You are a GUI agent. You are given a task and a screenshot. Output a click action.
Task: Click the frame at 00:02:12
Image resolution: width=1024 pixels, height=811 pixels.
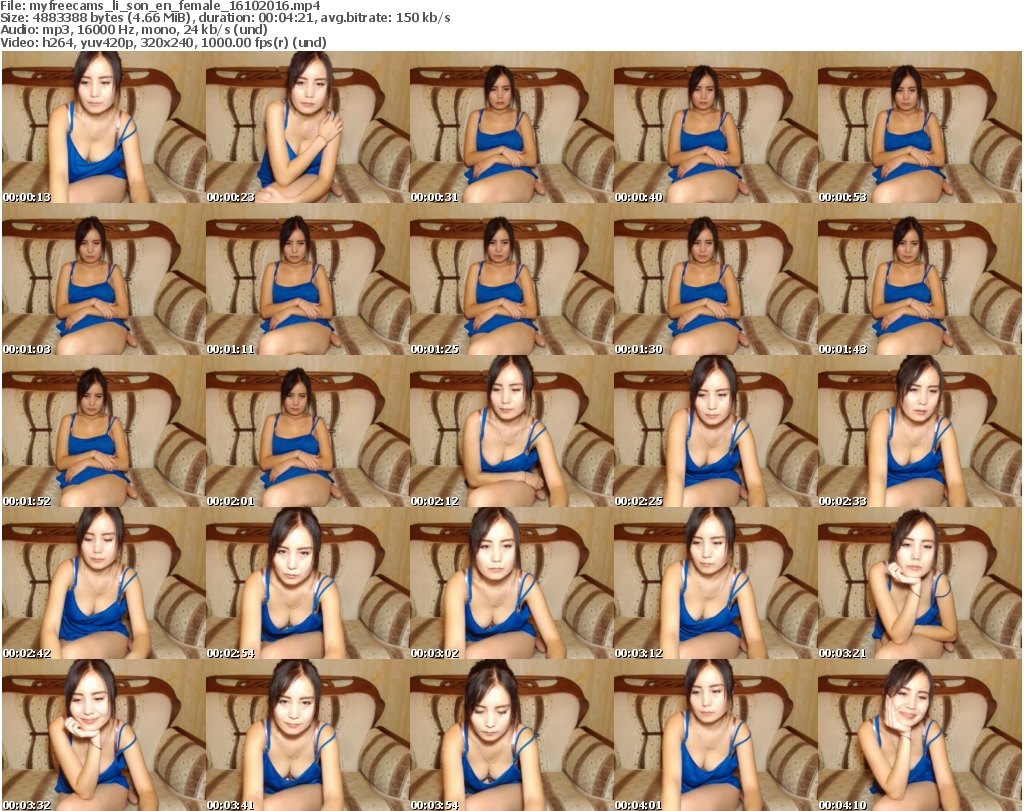pyautogui.click(x=511, y=431)
